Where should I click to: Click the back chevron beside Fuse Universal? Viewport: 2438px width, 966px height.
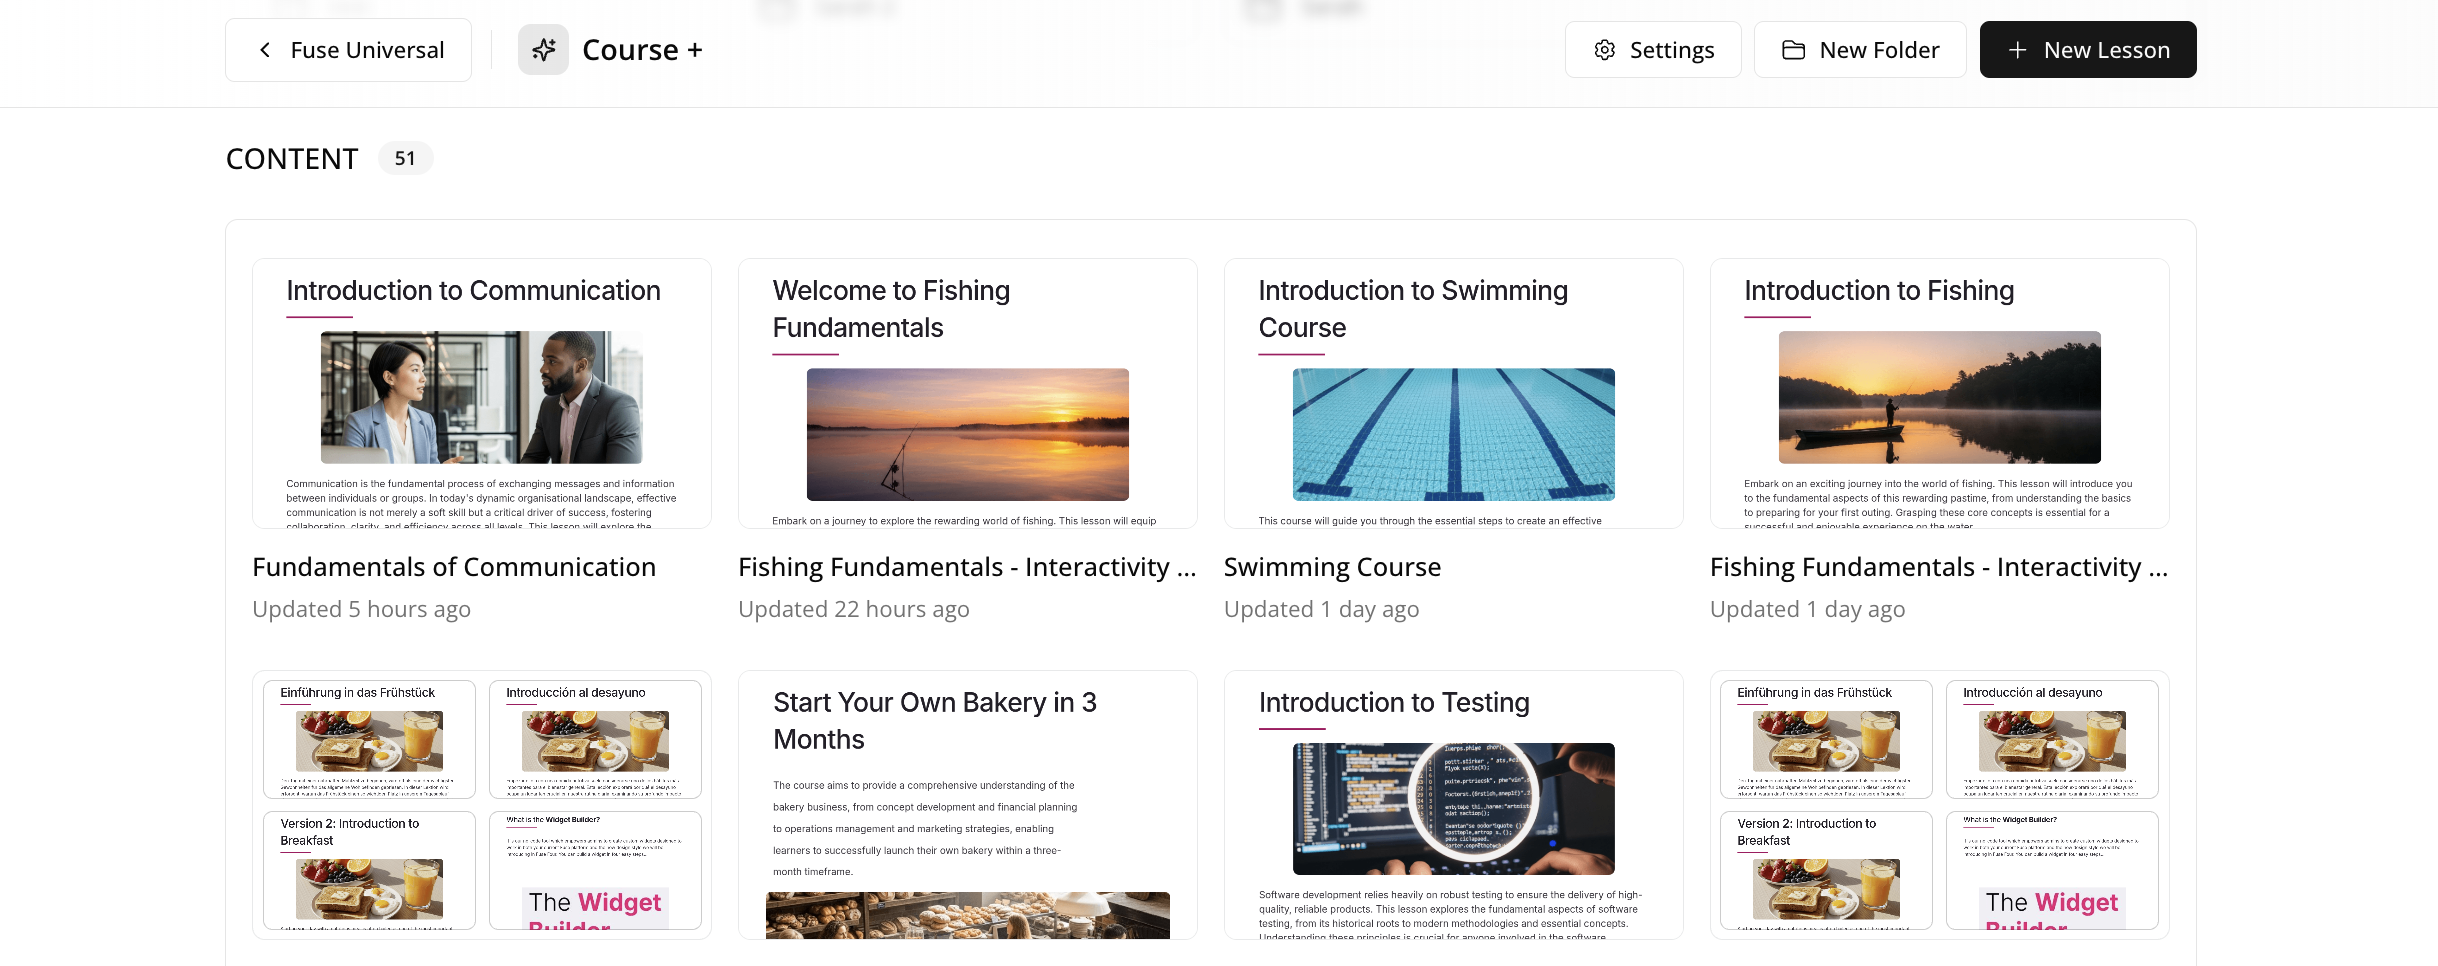coord(265,50)
